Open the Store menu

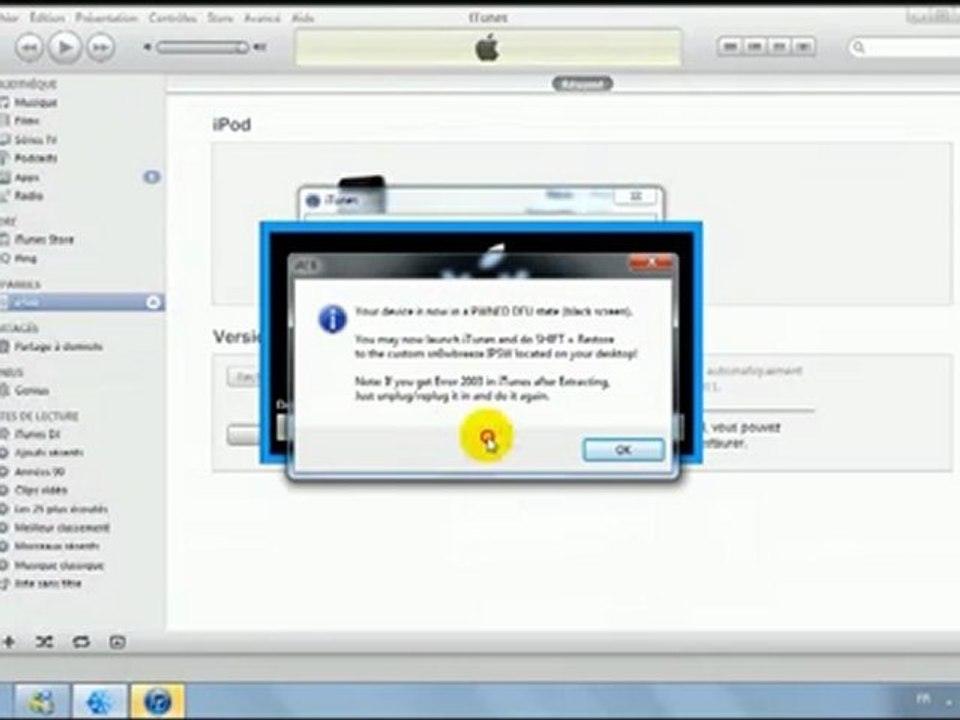[220, 18]
